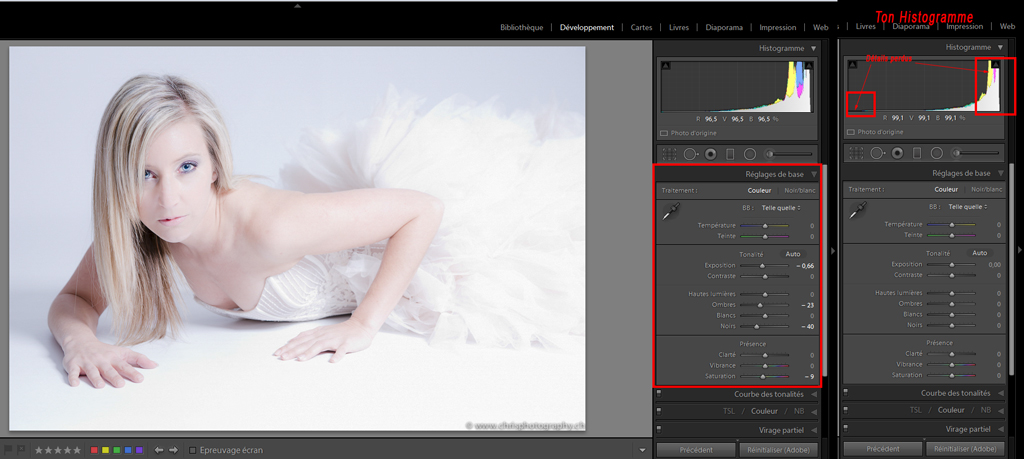Select the crop overlay tool in left panel
1024x459 pixels.
[669, 154]
